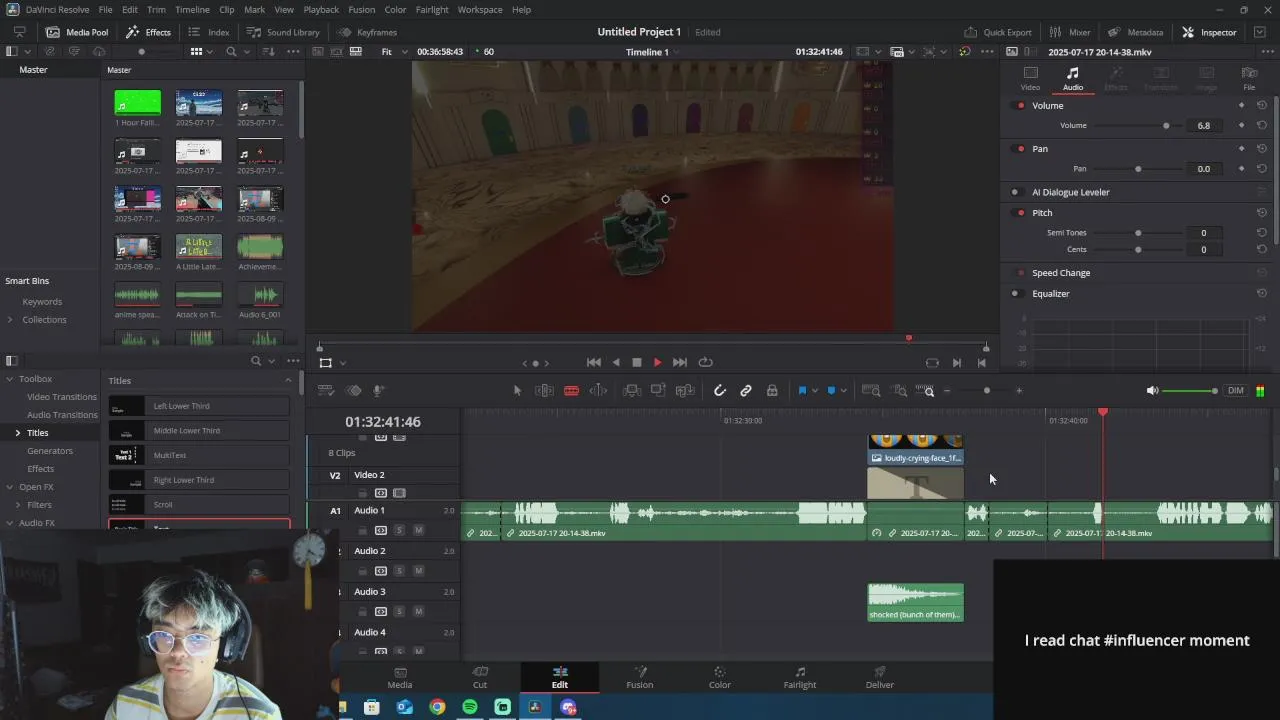Expand the Speed Change section
The image size is (1280, 720).
coord(1061,273)
